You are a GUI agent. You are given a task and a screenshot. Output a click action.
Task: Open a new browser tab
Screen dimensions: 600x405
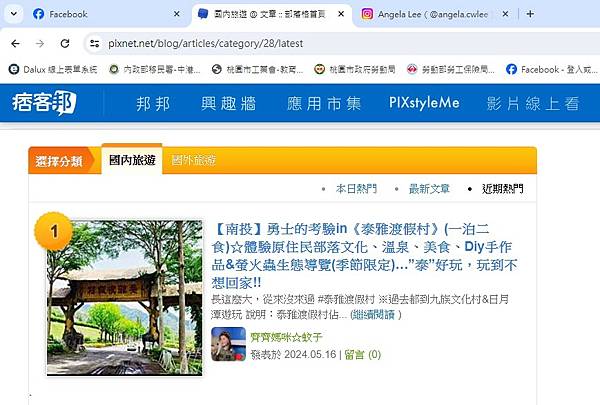pos(530,14)
